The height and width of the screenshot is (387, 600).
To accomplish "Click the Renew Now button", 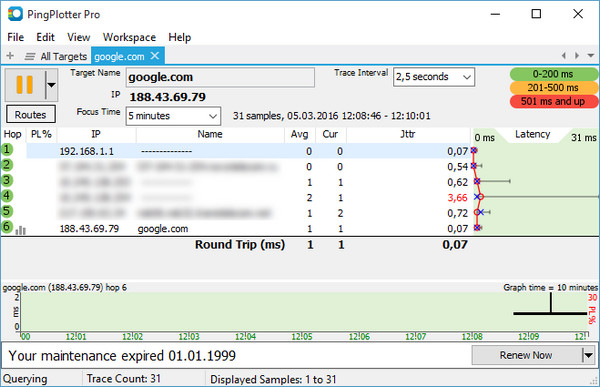I will click(527, 356).
